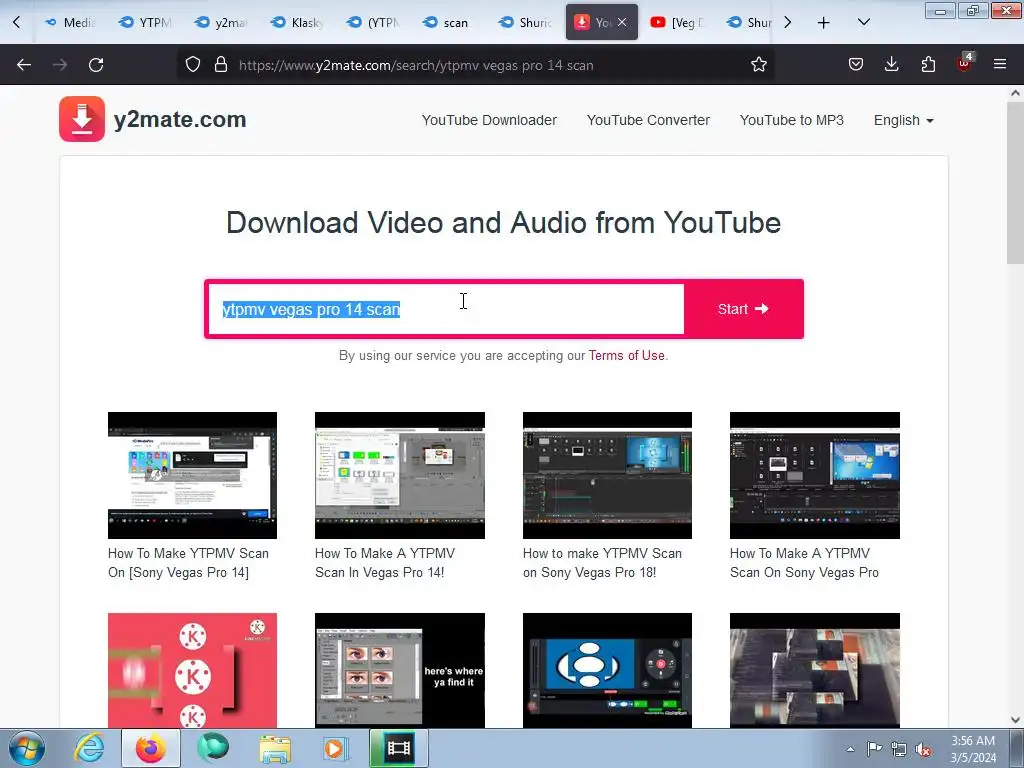Open Windows Media Player taskbar icon
The height and width of the screenshot is (768, 1024).
pyautogui.click(x=337, y=748)
